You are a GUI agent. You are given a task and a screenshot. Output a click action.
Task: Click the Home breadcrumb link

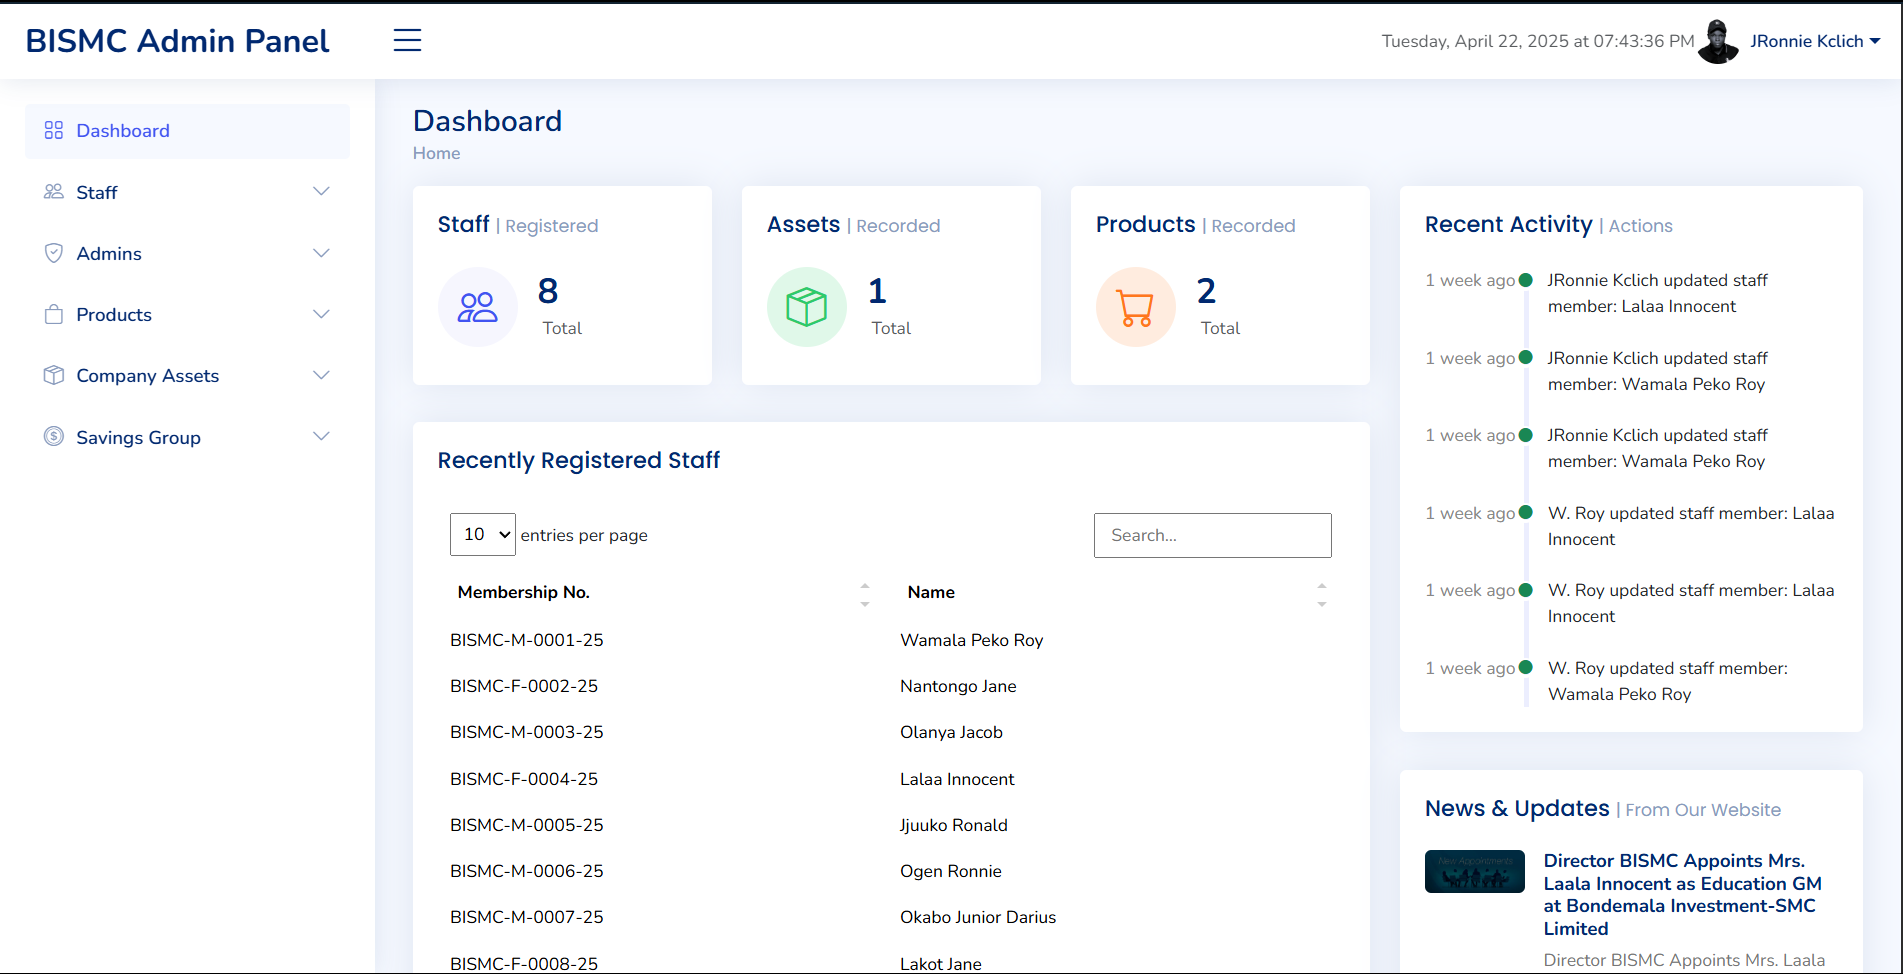pyautogui.click(x=437, y=153)
